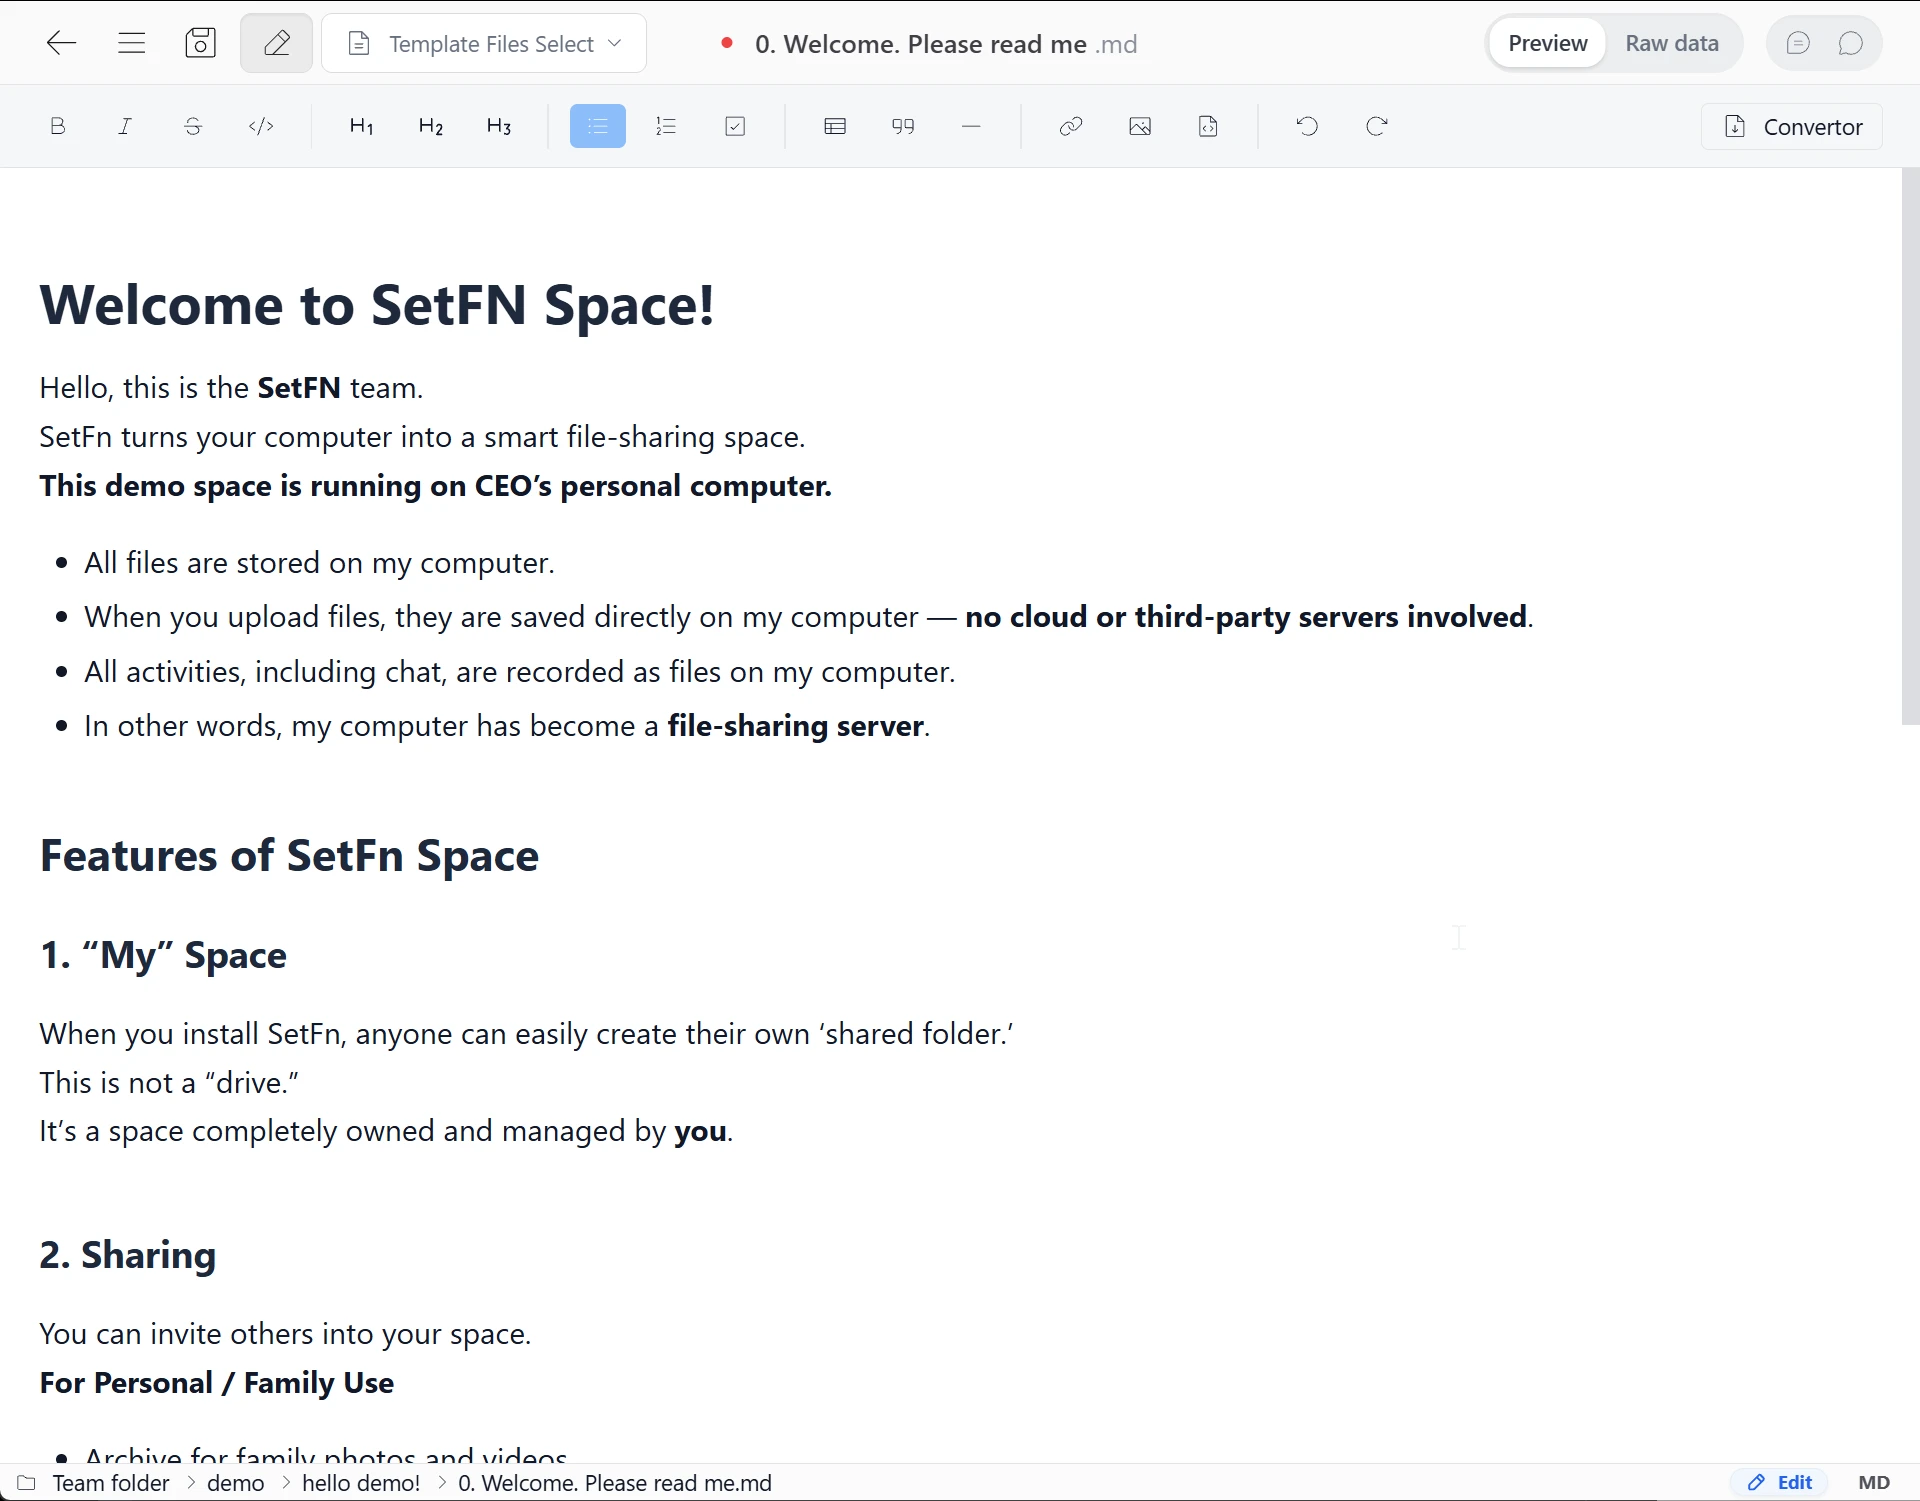Insert a task checklist
The height and width of the screenshot is (1501, 1920).
click(735, 126)
